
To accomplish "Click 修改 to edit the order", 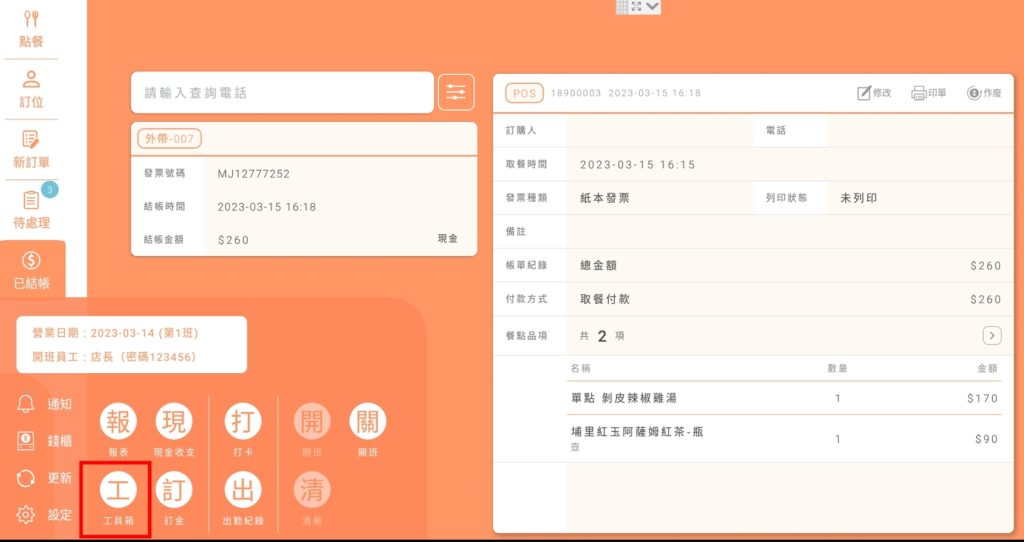I will pyautogui.click(x=874, y=93).
